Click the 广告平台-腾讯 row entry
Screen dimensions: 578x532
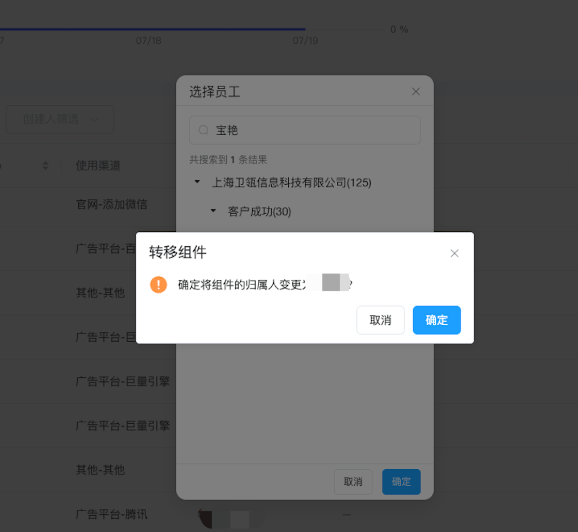[x=111, y=514]
